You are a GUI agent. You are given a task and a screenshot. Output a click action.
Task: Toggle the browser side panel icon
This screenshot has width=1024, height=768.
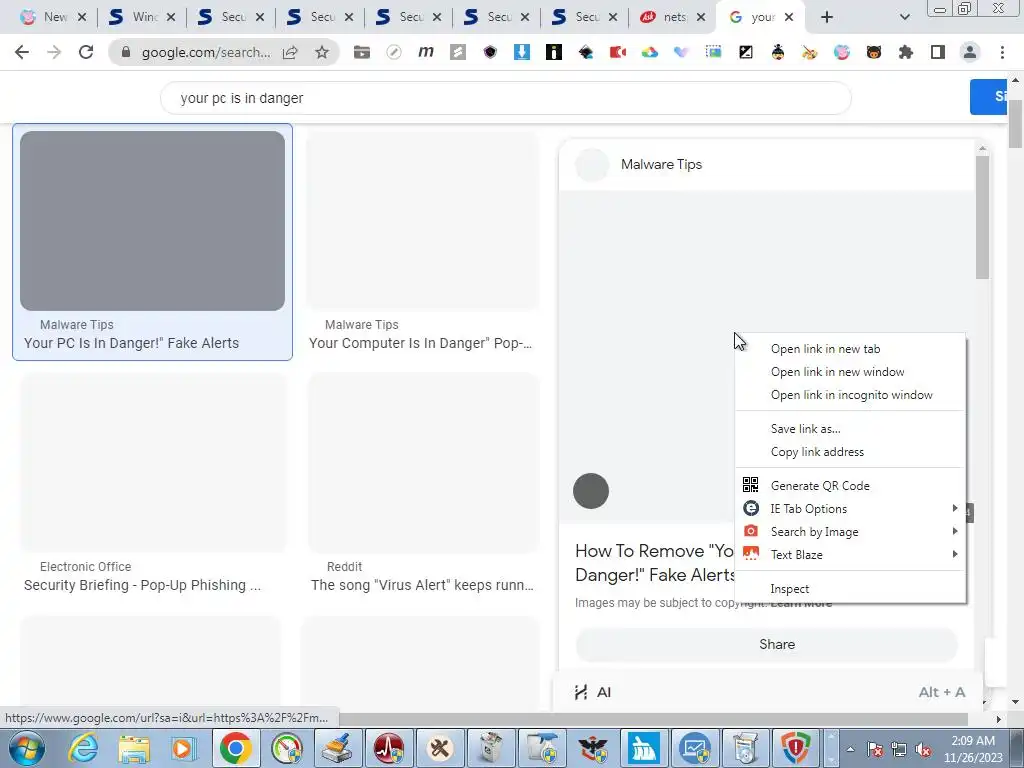pyautogui.click(x=938, y=52)
